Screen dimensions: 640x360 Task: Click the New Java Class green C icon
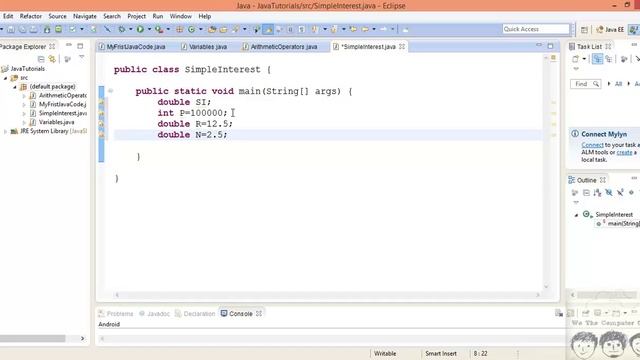191,29
